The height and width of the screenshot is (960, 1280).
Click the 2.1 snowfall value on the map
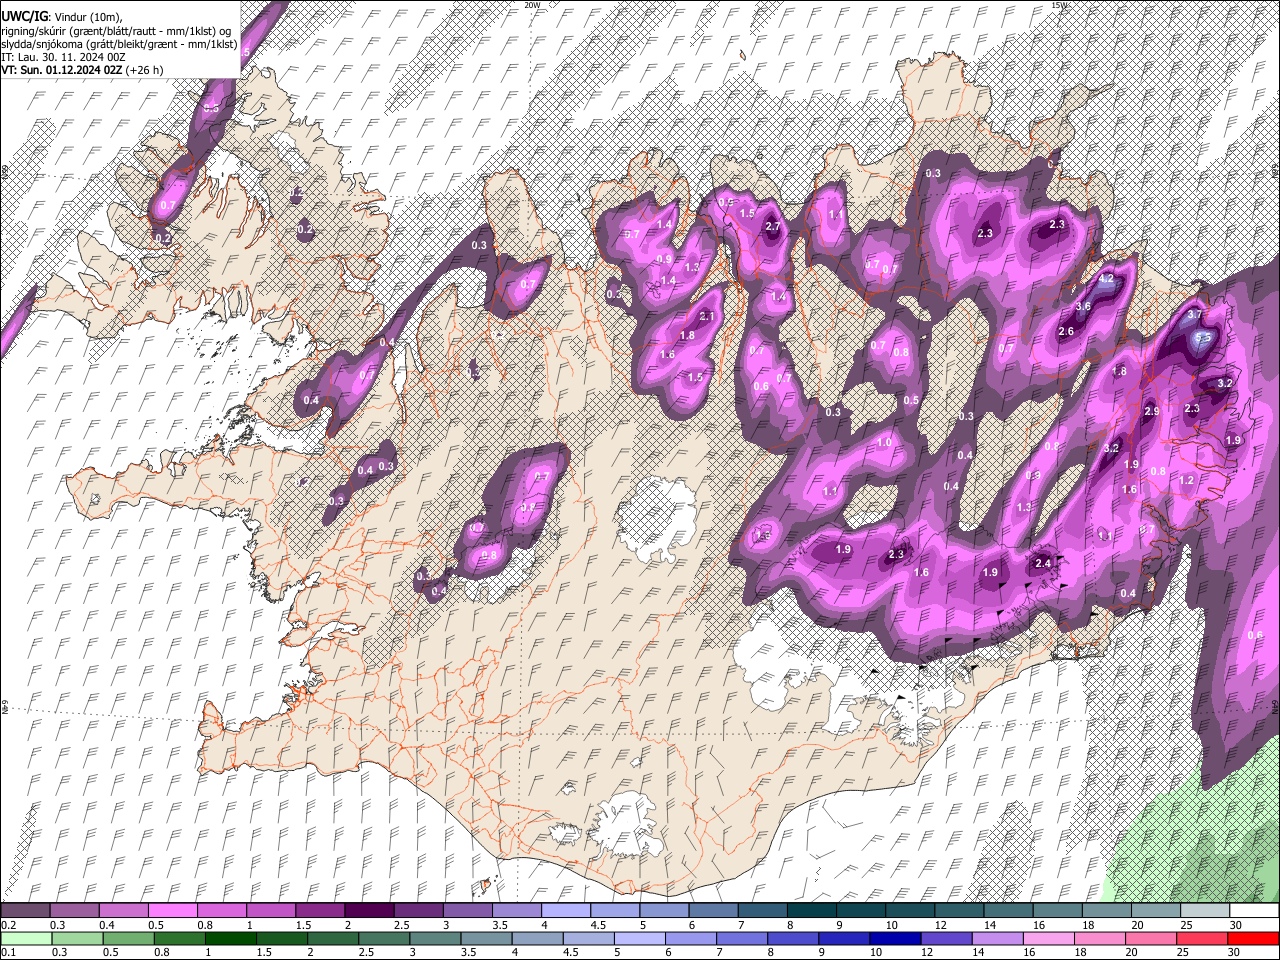click(706, 316)
